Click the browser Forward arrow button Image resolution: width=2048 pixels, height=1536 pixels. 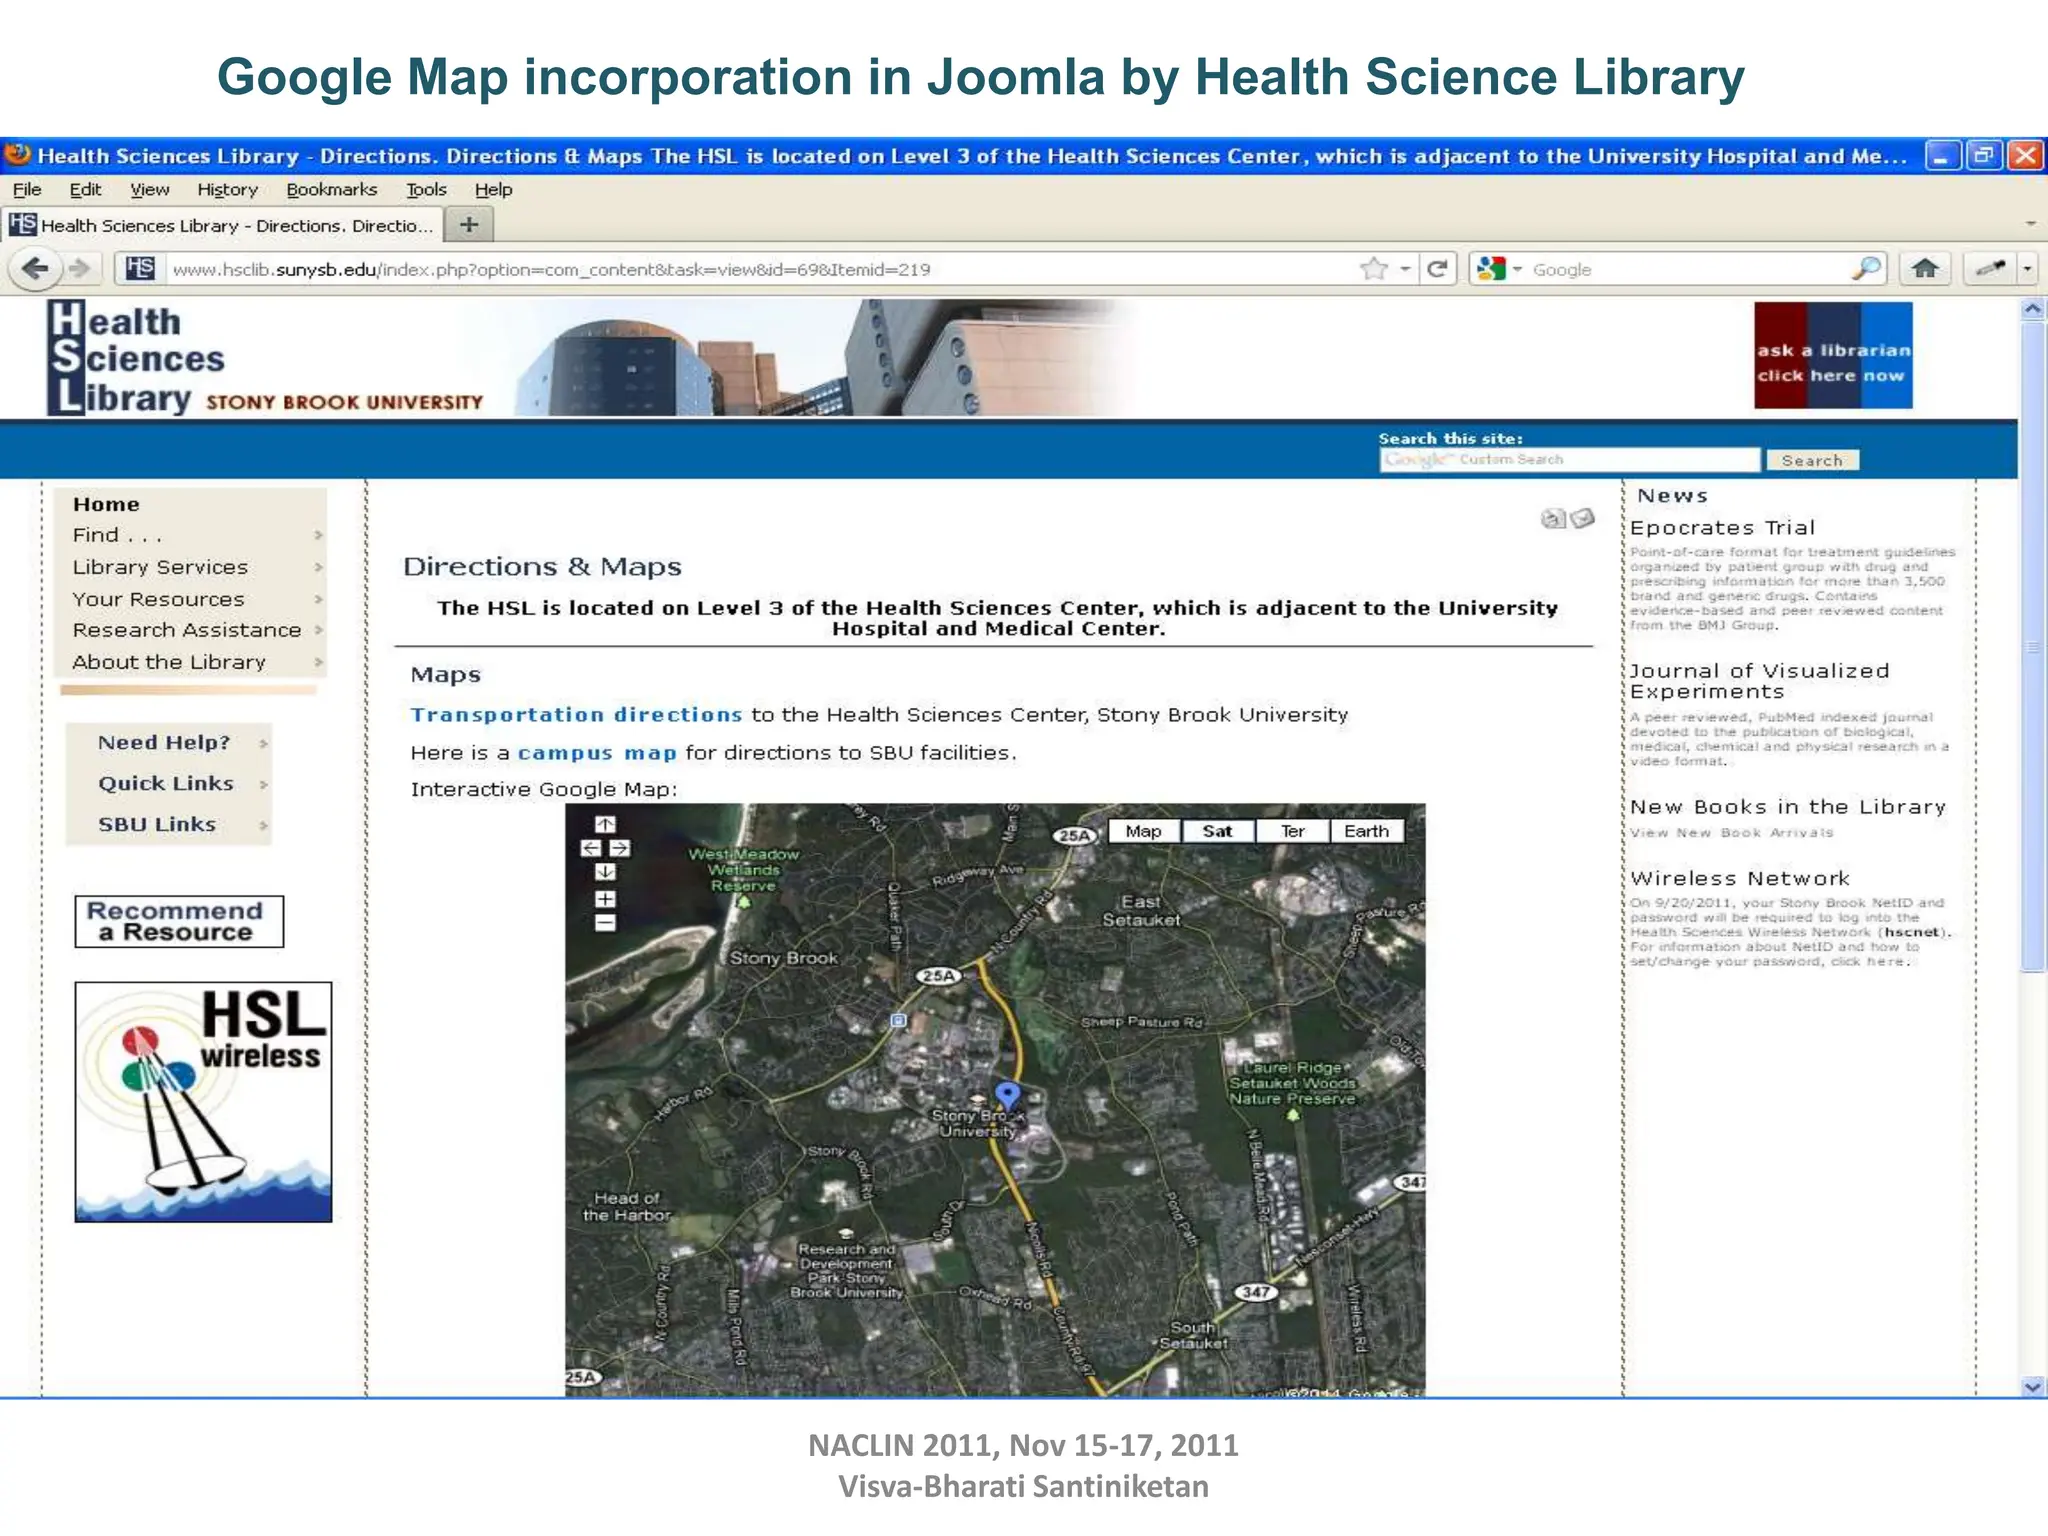click(78, 268)
